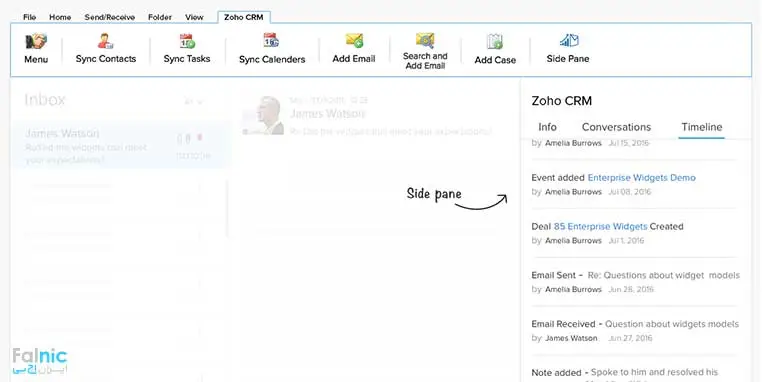
Task: Click the Sync Tasks calendar icon
Action: (x=187, y=41)
